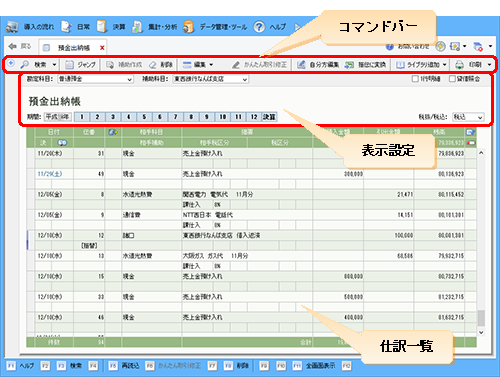
Task: Click the sticky note icon in table header
Action: (113, 132)
